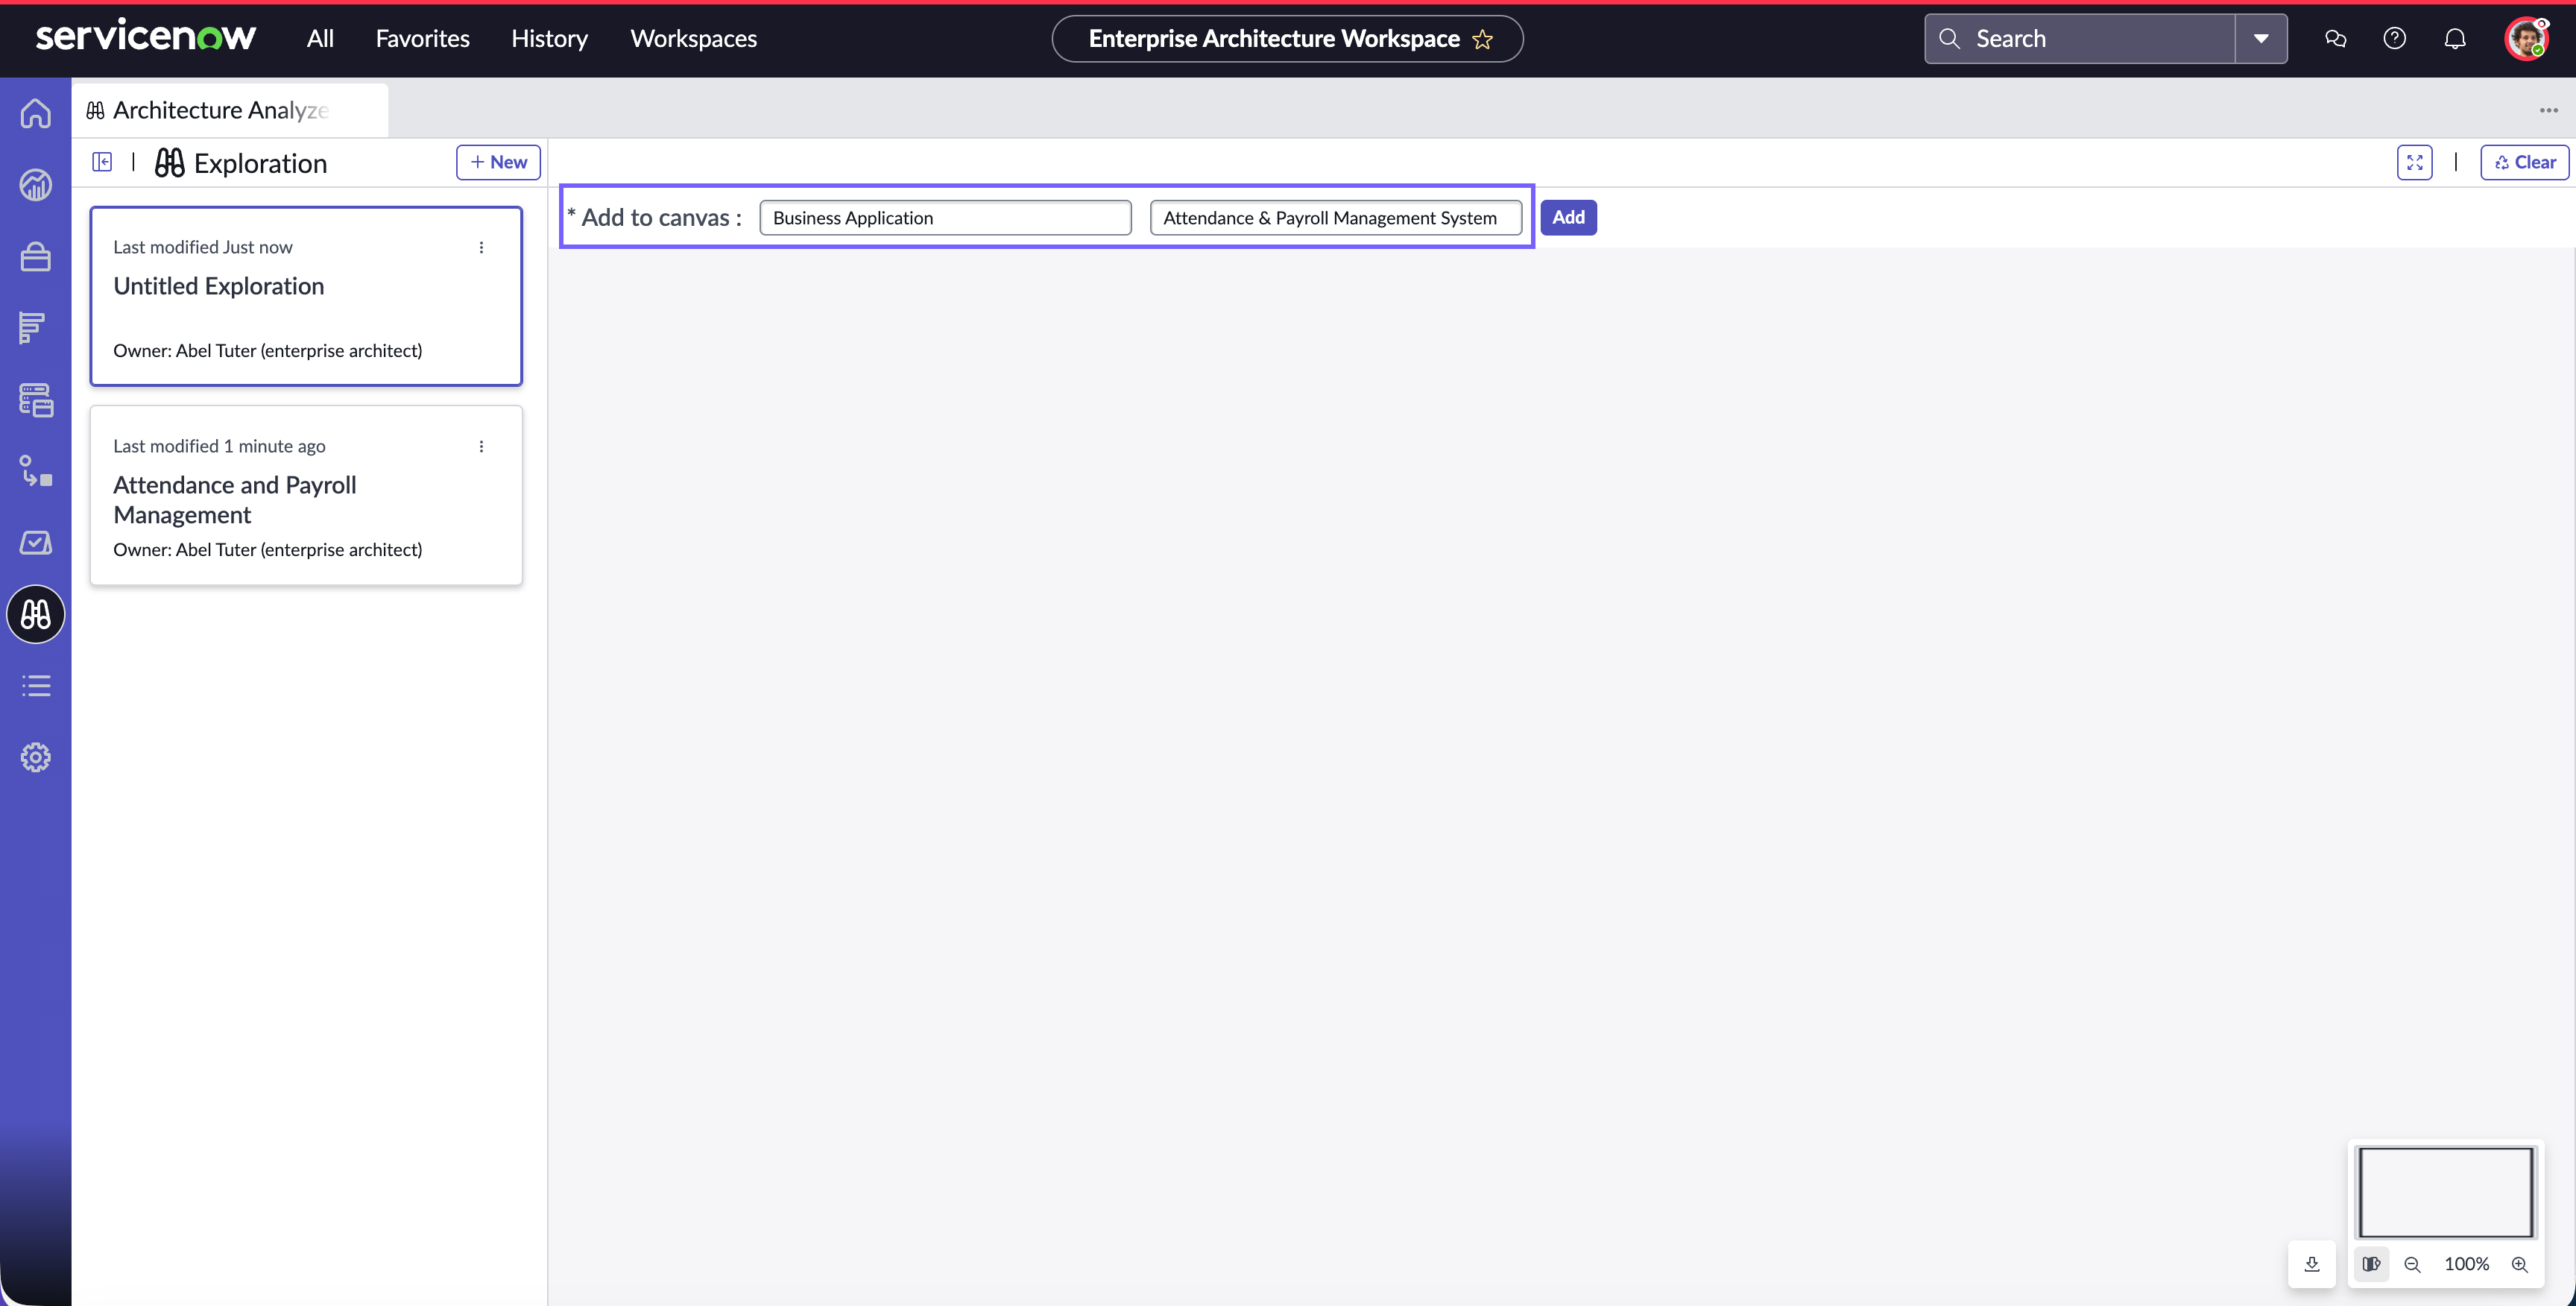Open the Attendance and Payroll Management card

[306, 495]
